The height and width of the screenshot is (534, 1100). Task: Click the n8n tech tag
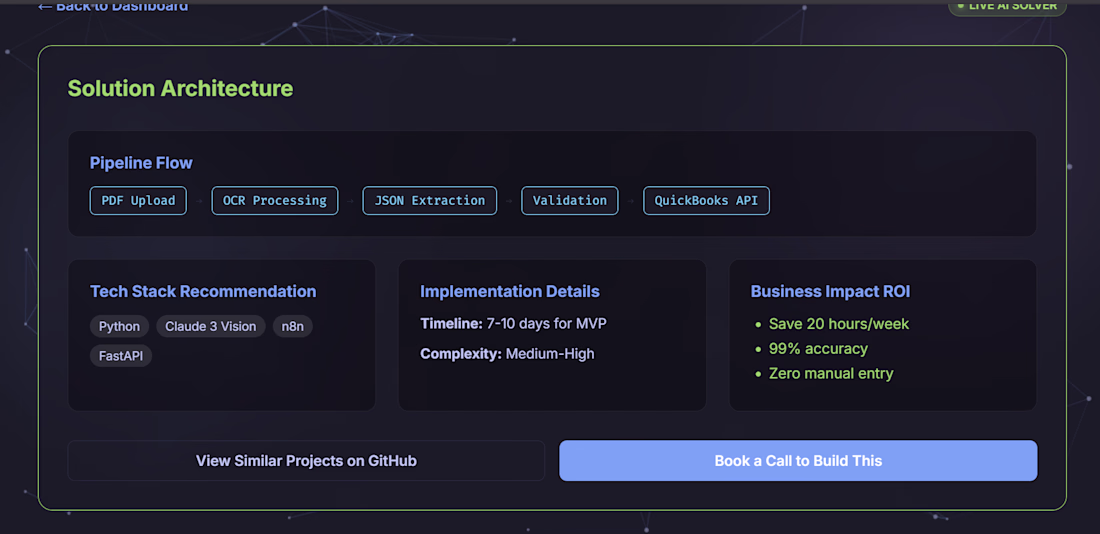click(293, 326)
